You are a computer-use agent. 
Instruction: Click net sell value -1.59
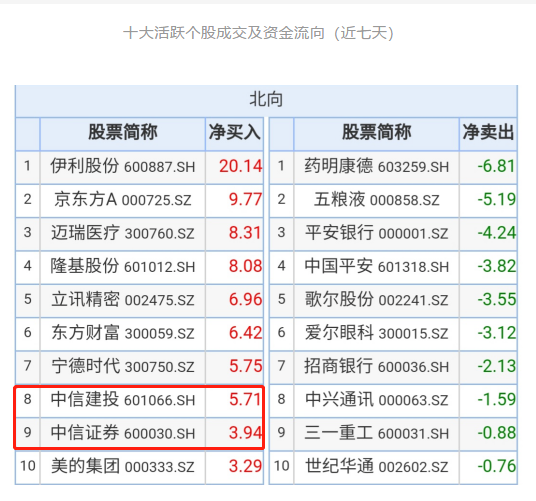(497, 400)
